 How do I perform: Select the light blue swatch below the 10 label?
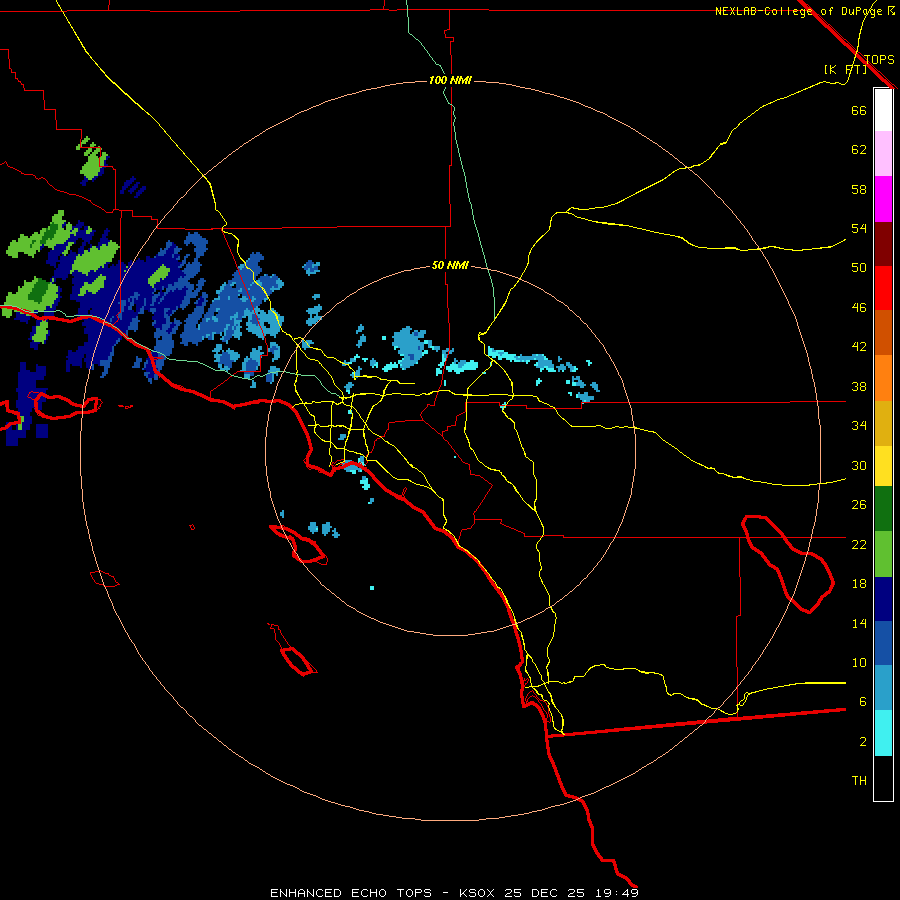point(883,688)
